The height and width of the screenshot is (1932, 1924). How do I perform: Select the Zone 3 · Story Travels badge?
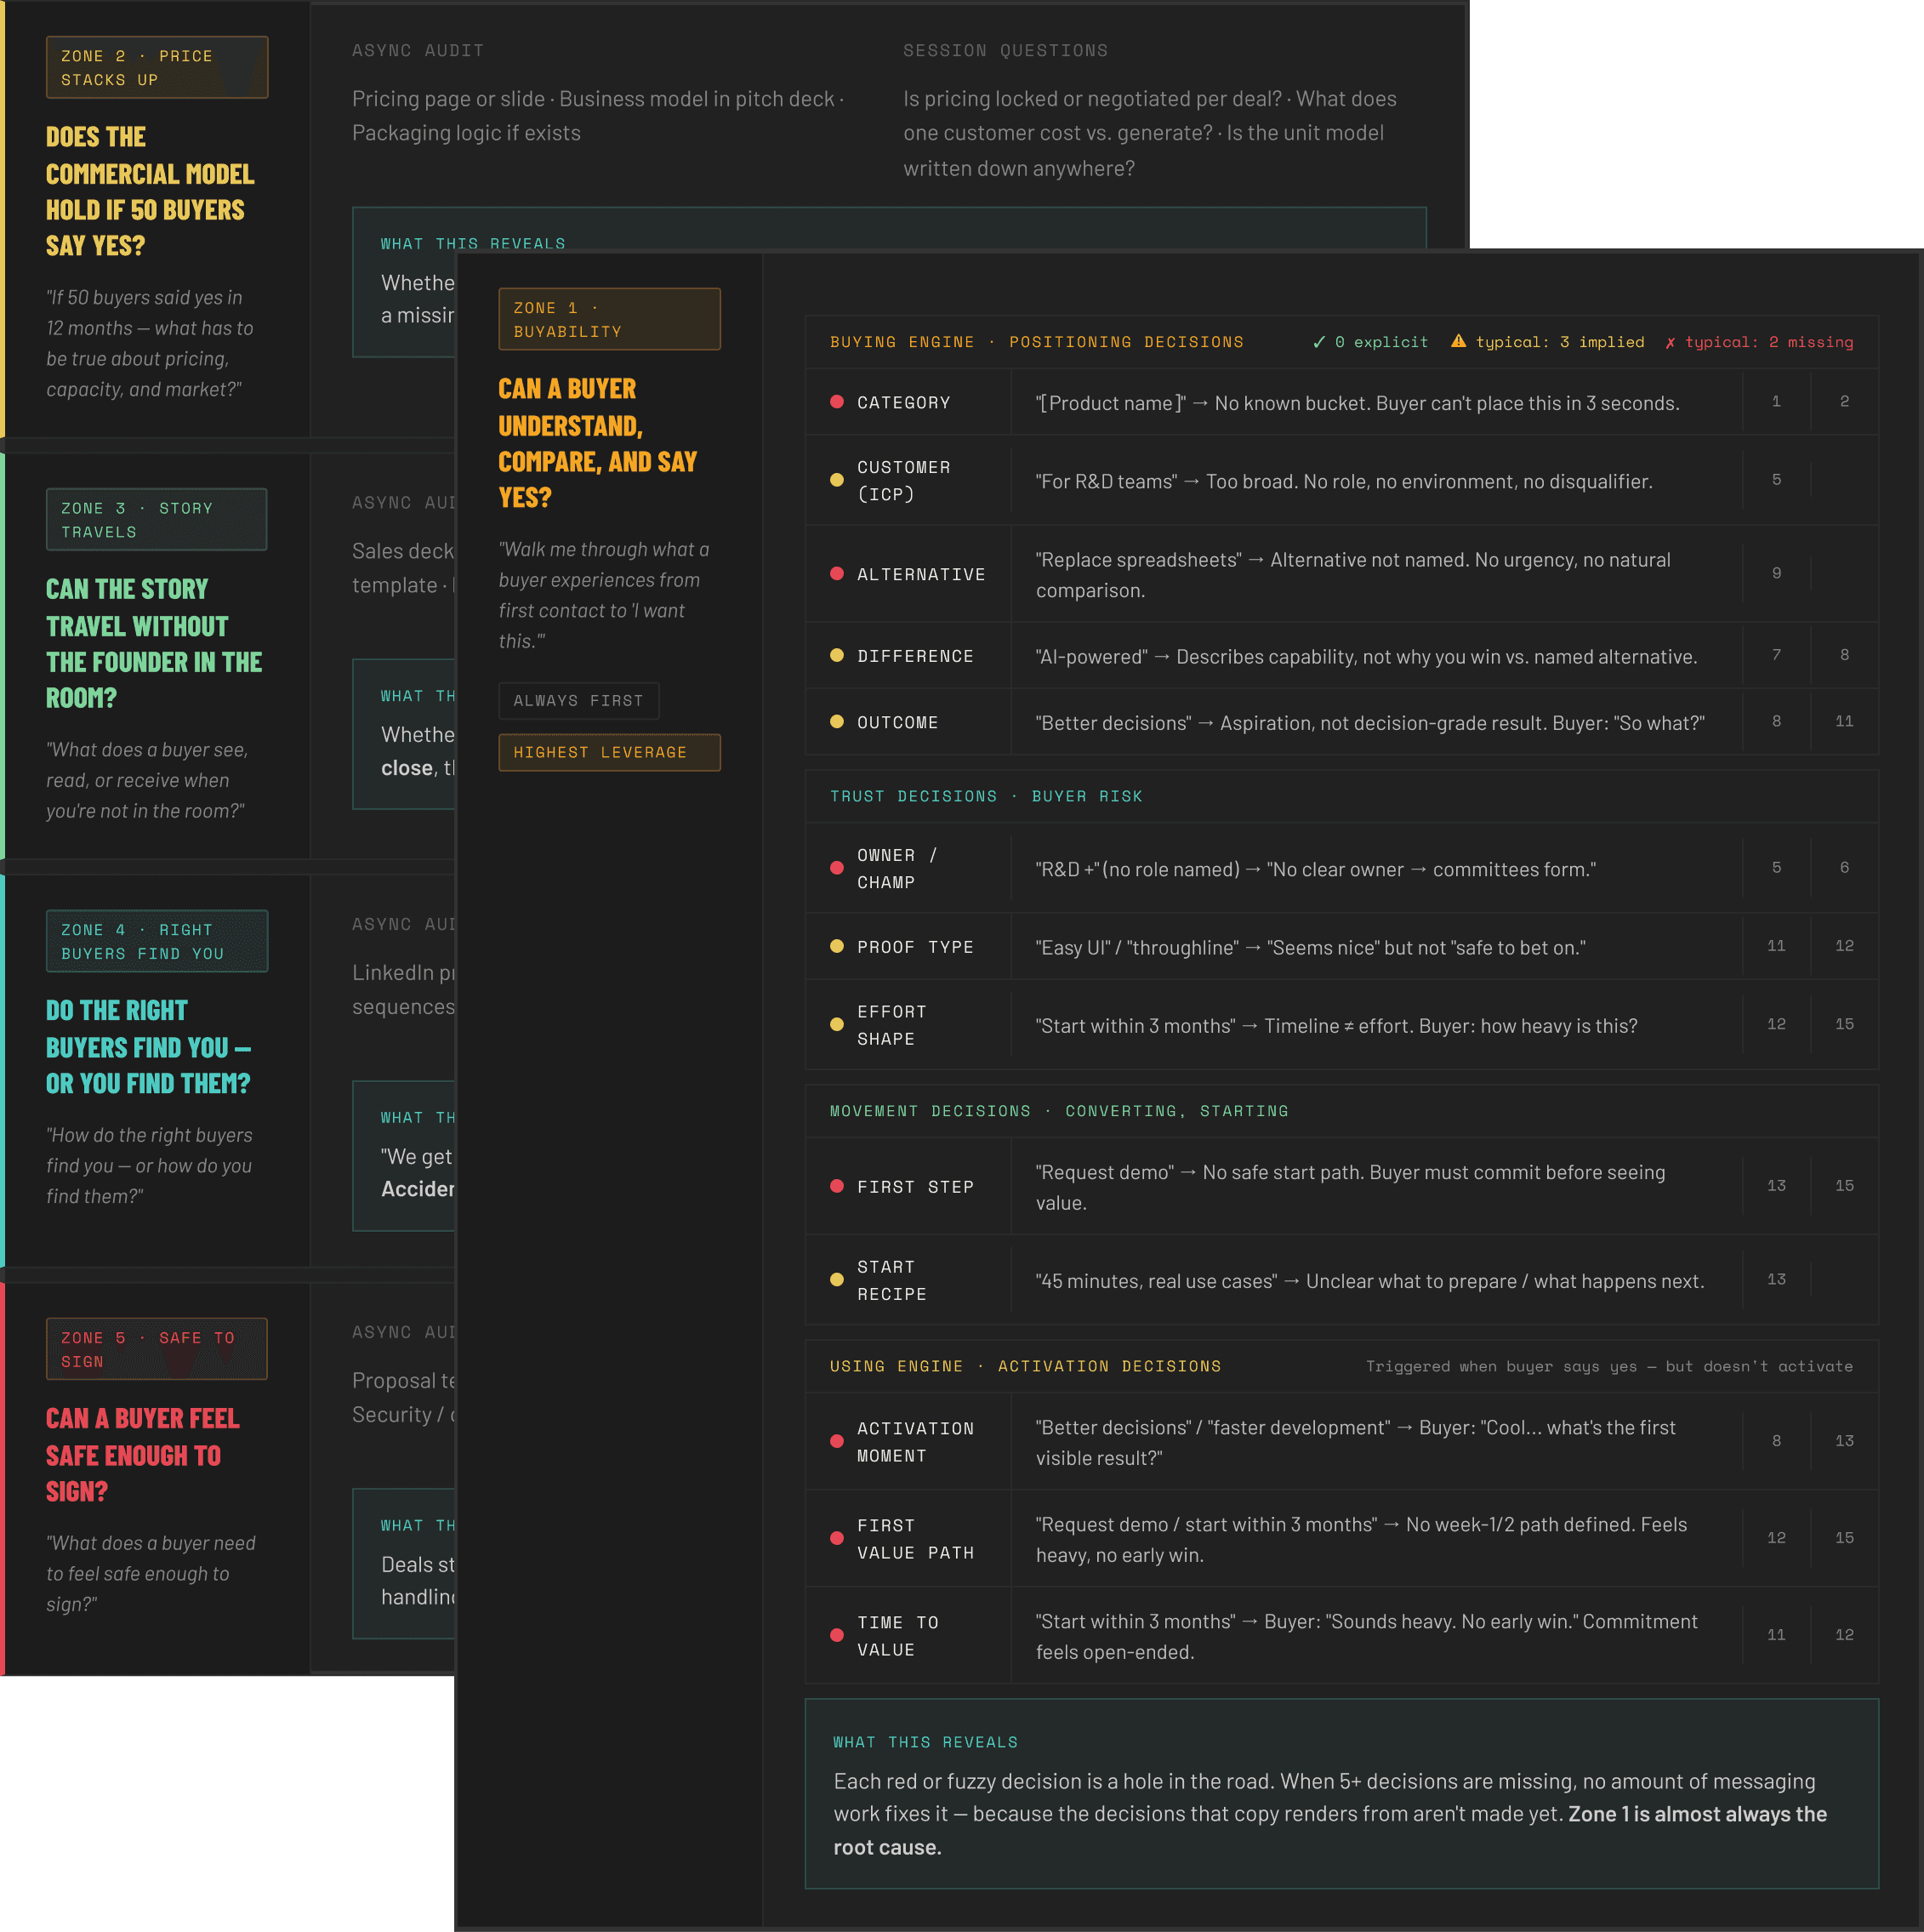(x=157, y=520)
